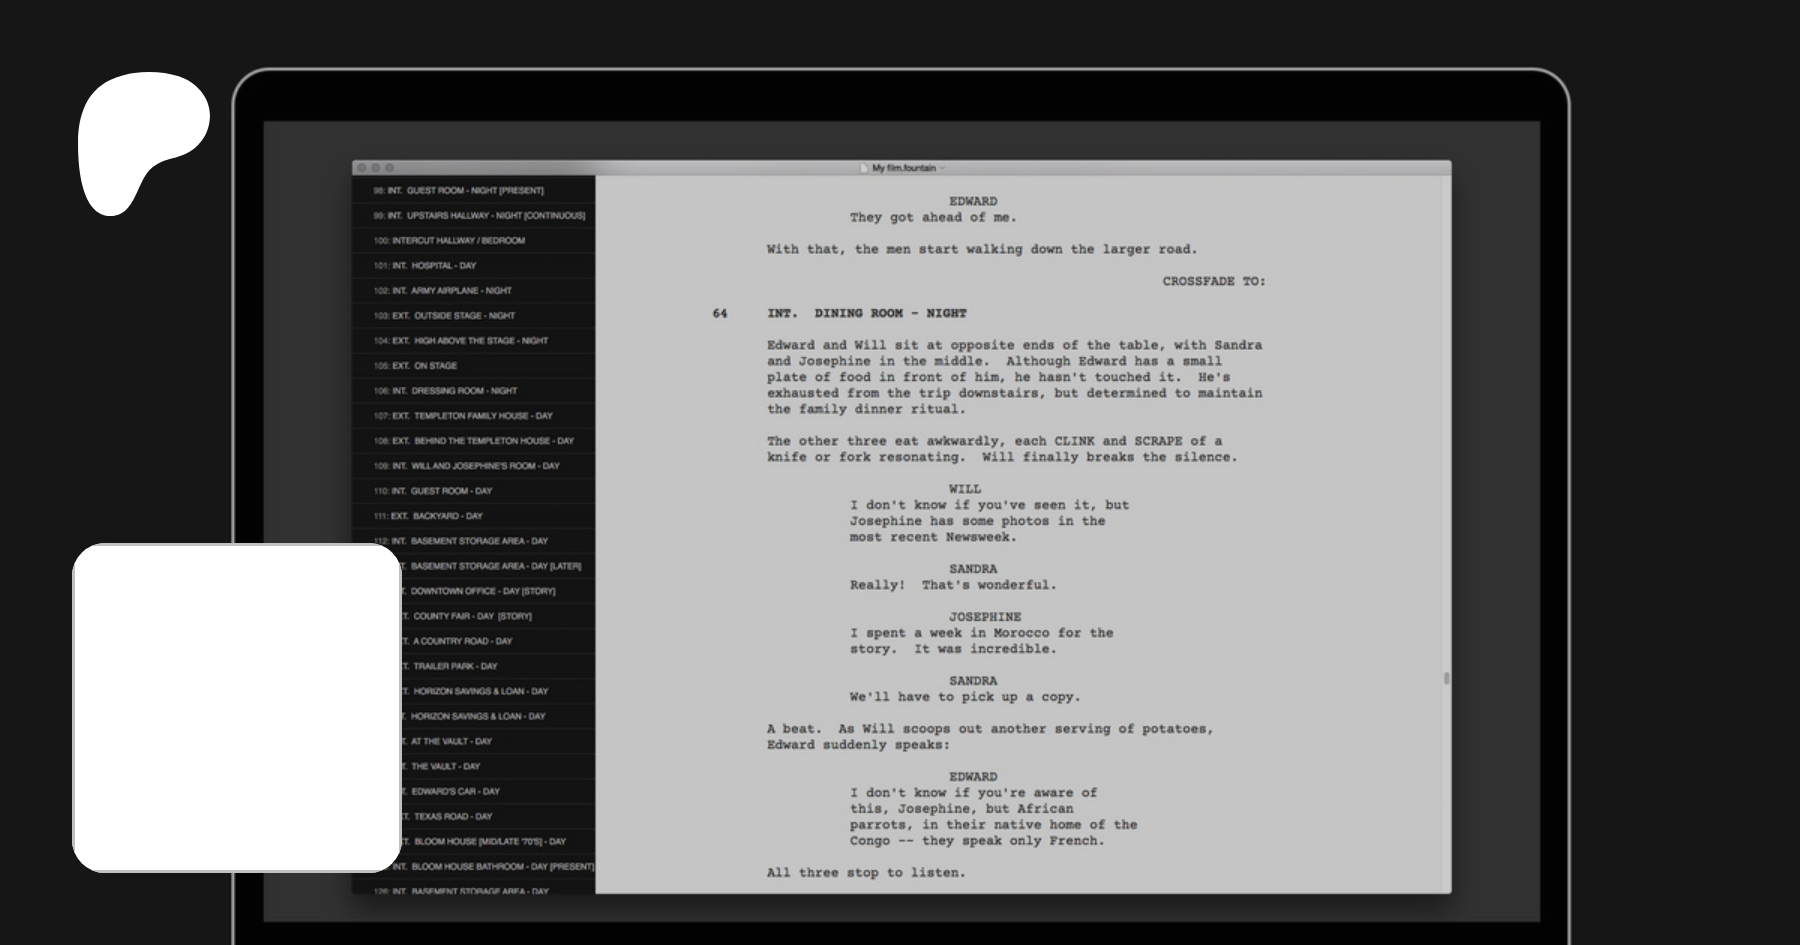Screen dimensions: 1800x945
Task: Click the CROSSFADE TO: transition line
Action: [x=1213, y=281]
